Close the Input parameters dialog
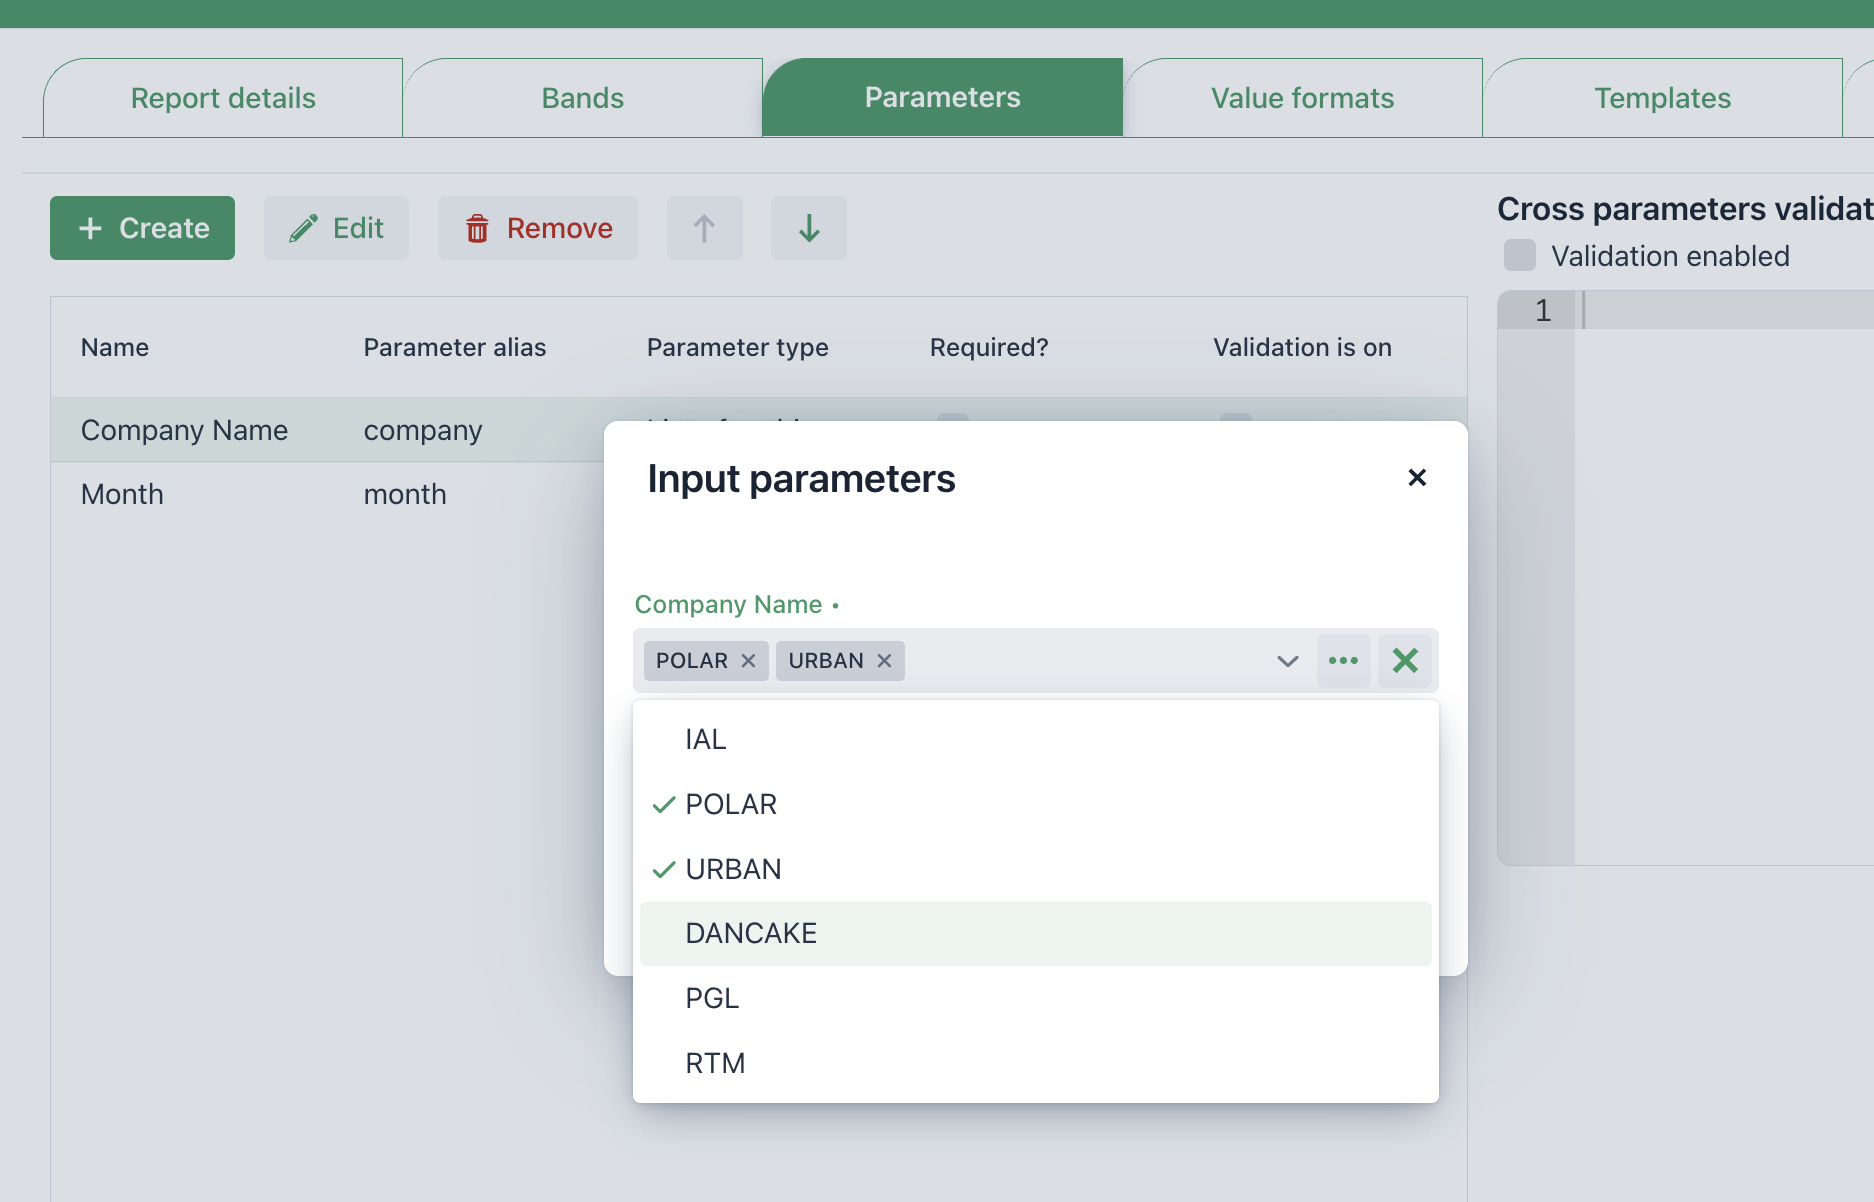 click(1416, 478)
